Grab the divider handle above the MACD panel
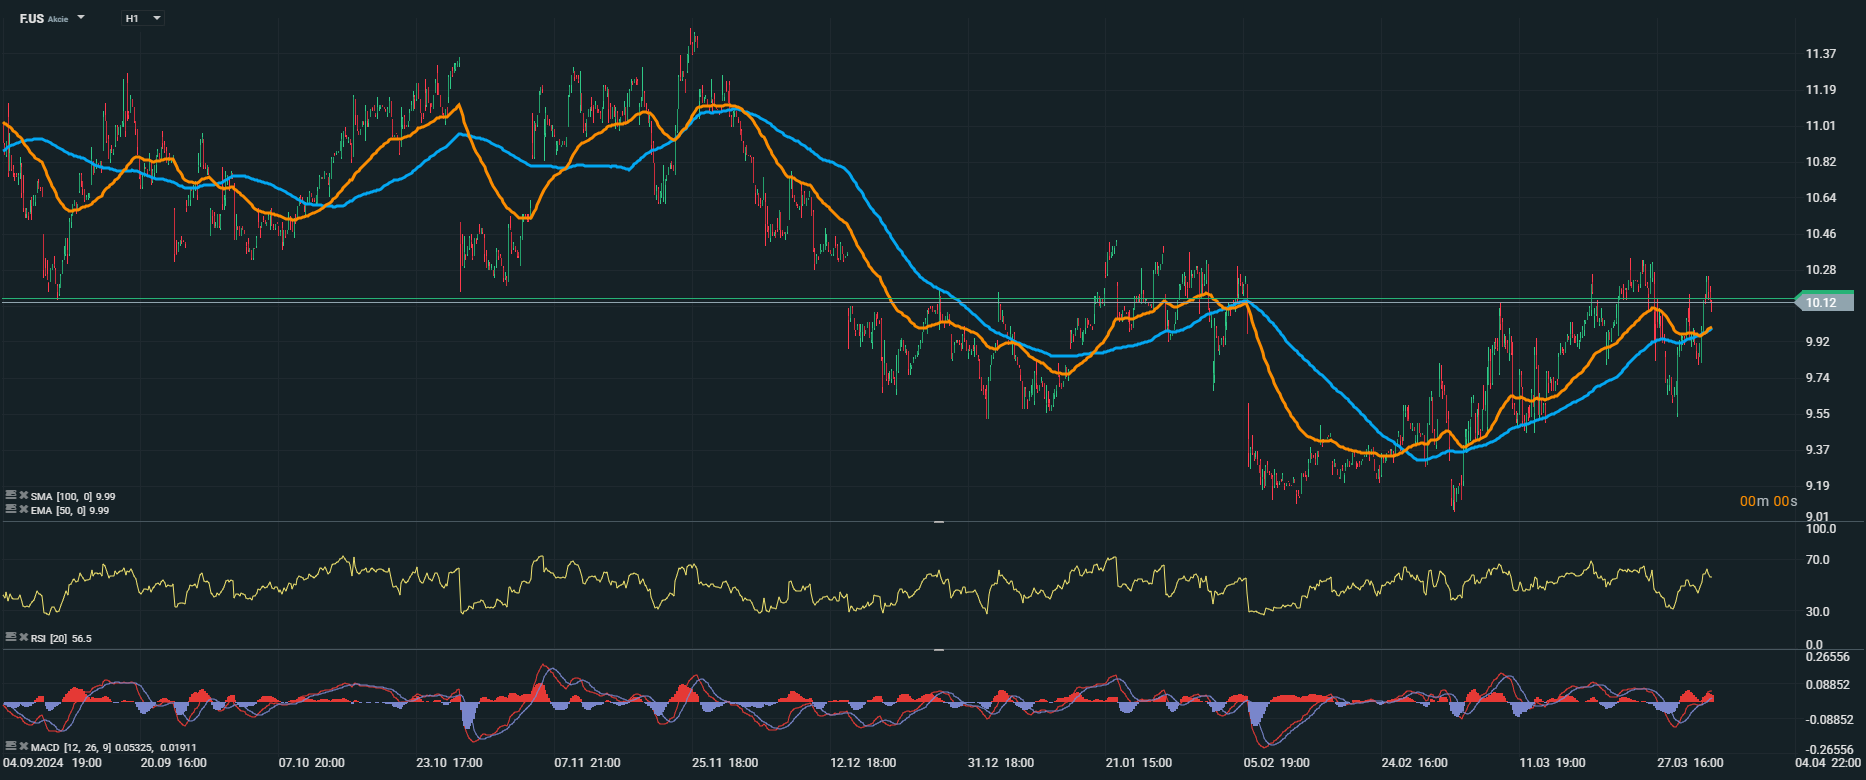The image size is (1866, 780). pos(938,650)
